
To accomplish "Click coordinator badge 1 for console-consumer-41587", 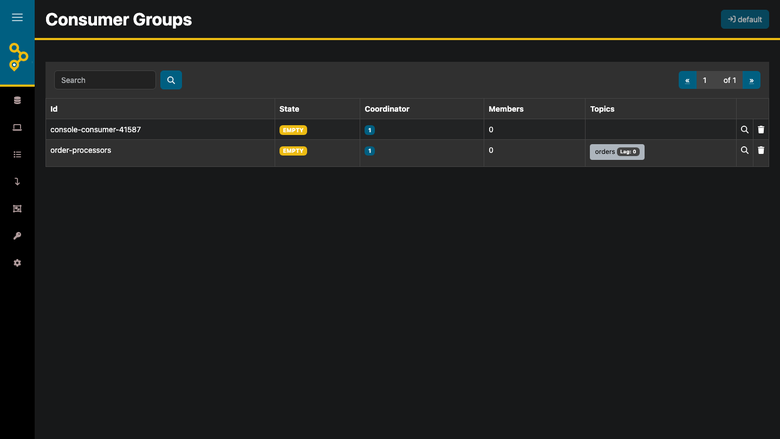I will click(x=370, y=130).
